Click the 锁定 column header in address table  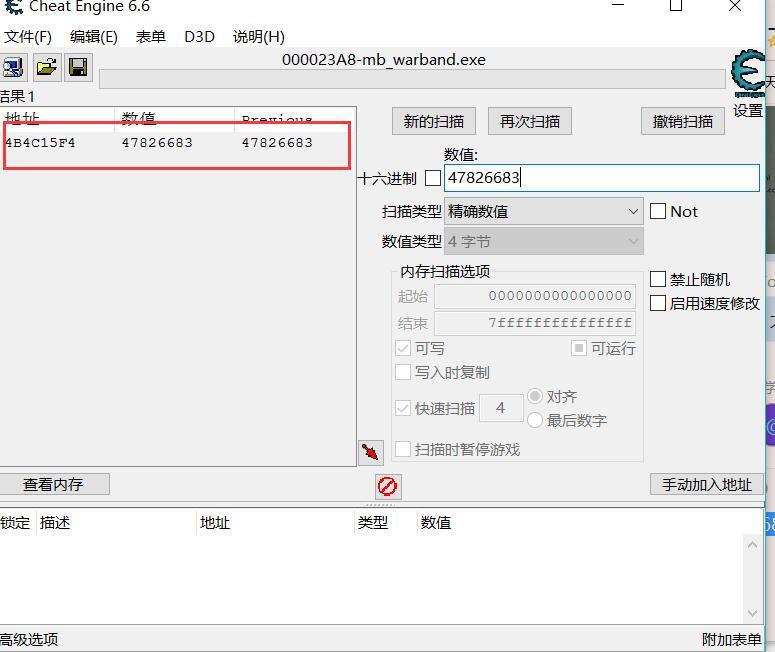(x=18, y=522)
